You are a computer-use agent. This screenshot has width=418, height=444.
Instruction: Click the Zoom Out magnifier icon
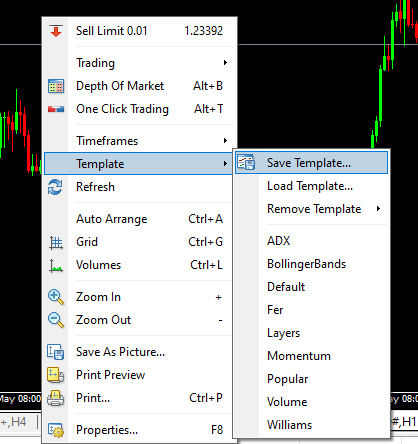pos(56,320)
